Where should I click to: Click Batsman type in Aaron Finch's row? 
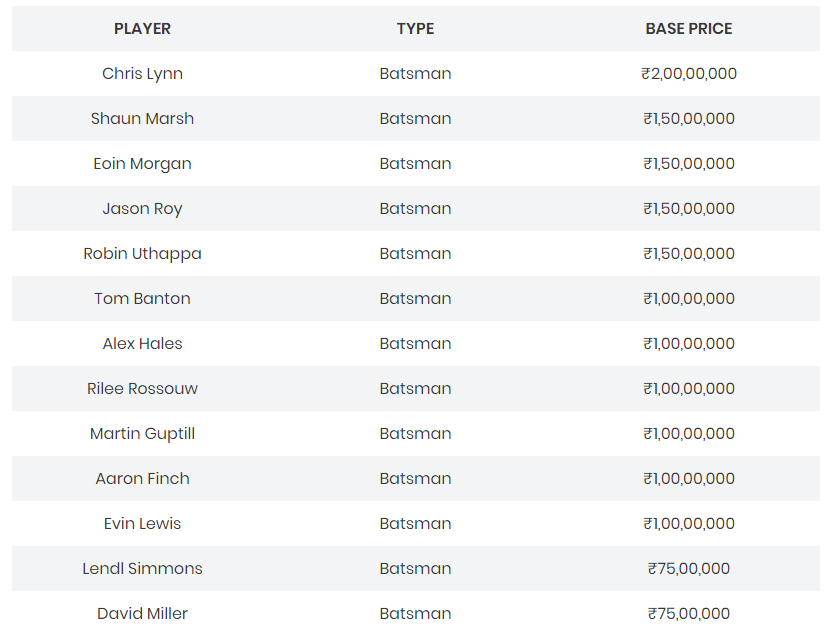(x=415, y=479)
